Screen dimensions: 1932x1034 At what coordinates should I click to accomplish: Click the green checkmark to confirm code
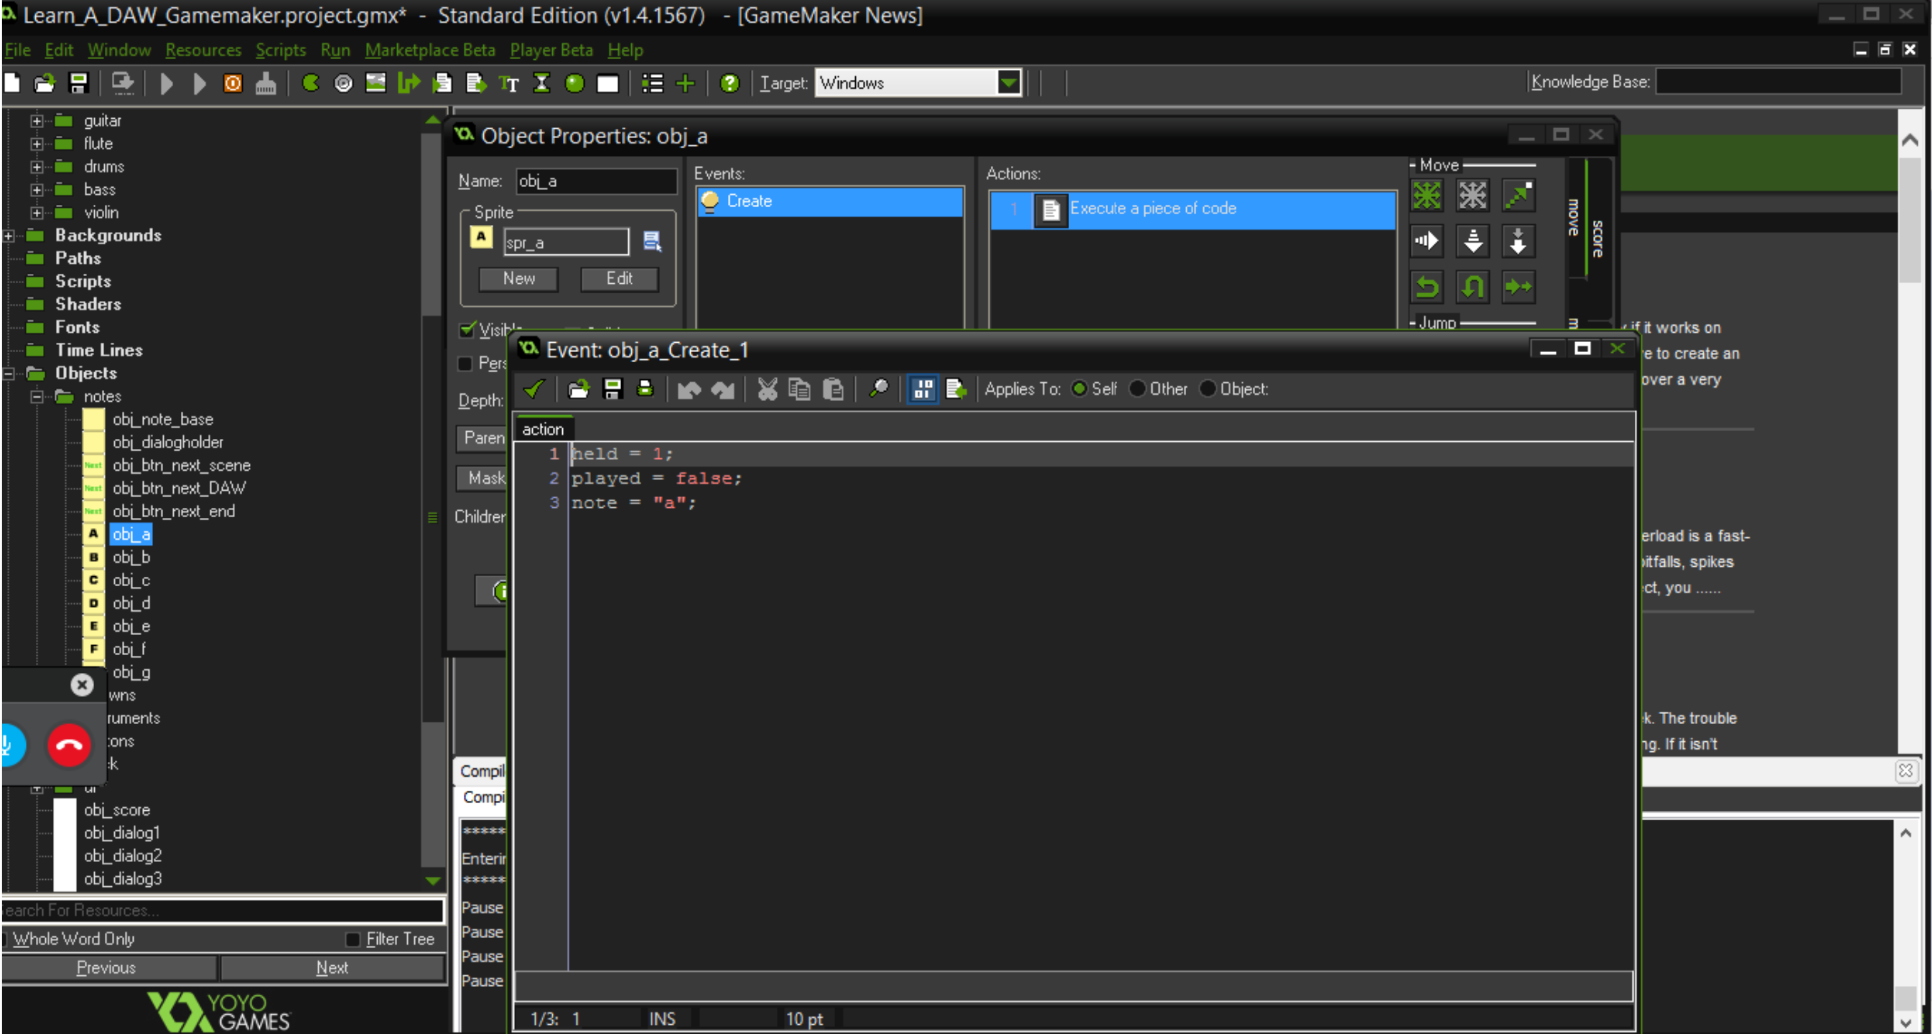point(534,389)
